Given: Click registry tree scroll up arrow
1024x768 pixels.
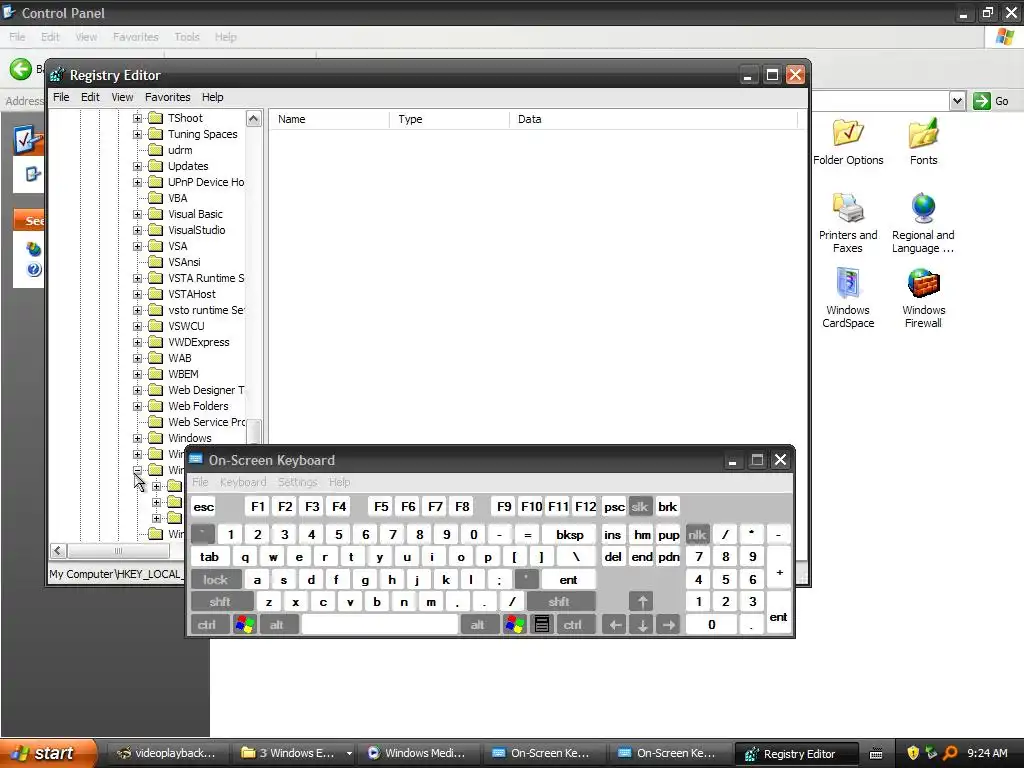Looking at the screenshot, I should click(253, 119).
